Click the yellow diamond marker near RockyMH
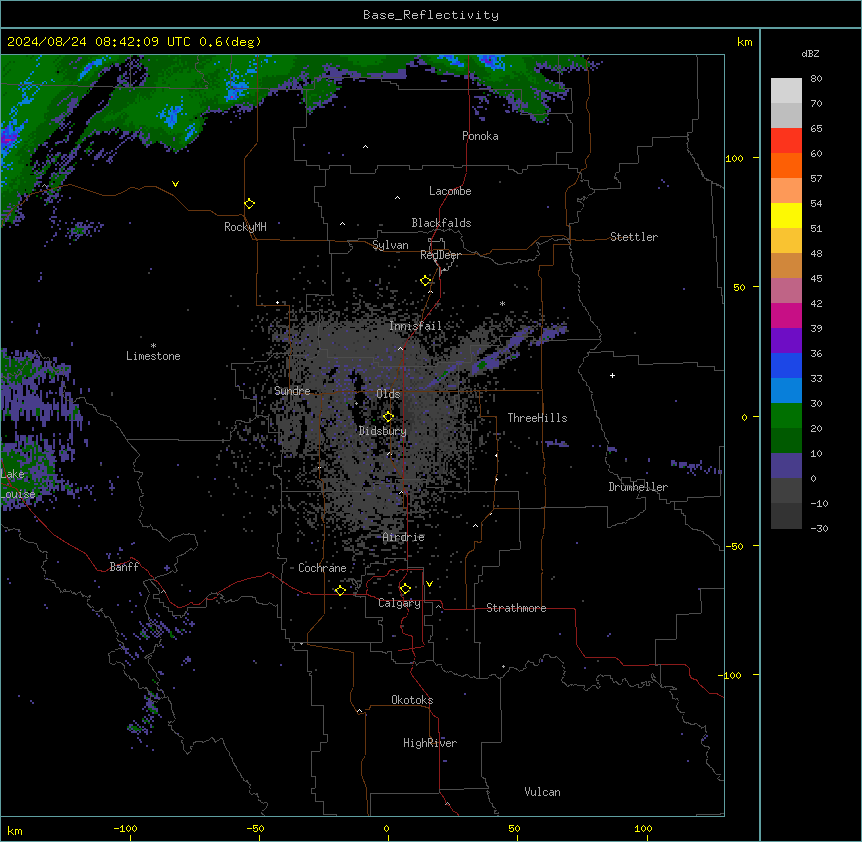 250,204
